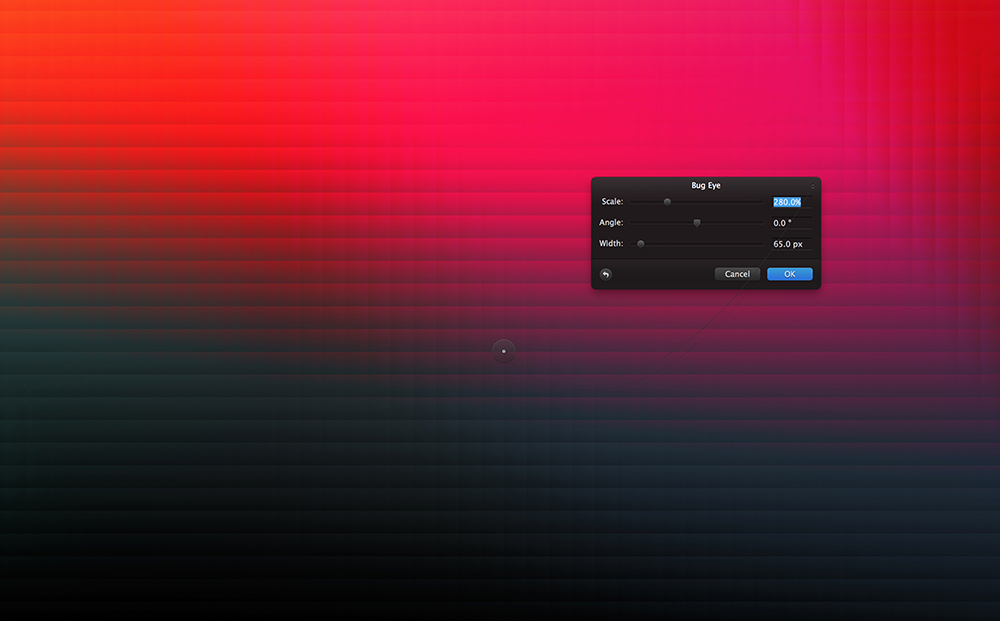Image resolution: width=1000 pixels, height=621 pixels.
Task: Click the "Angle:" label
Action: (x=611, y=223)
